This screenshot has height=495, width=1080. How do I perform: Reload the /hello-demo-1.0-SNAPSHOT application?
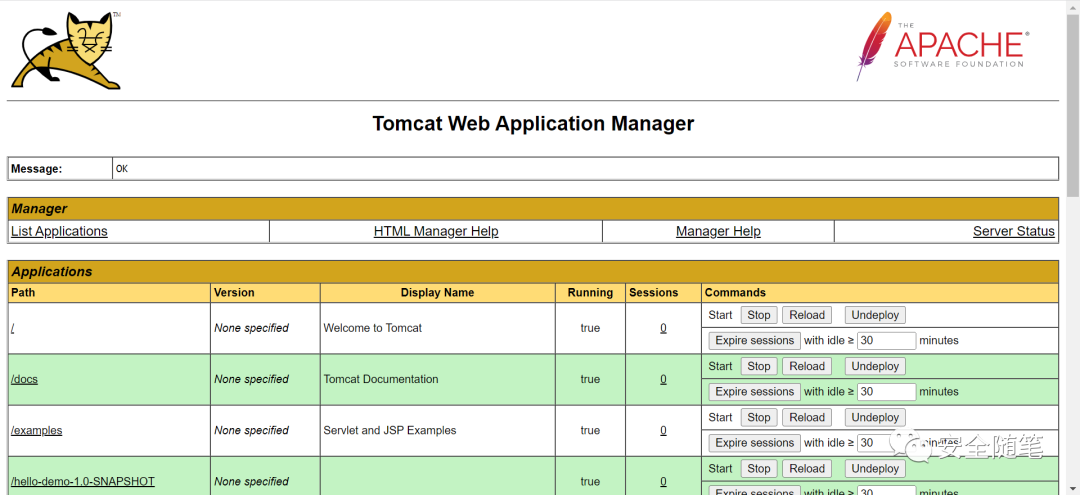pyautogui.click(x=807, y=468)
